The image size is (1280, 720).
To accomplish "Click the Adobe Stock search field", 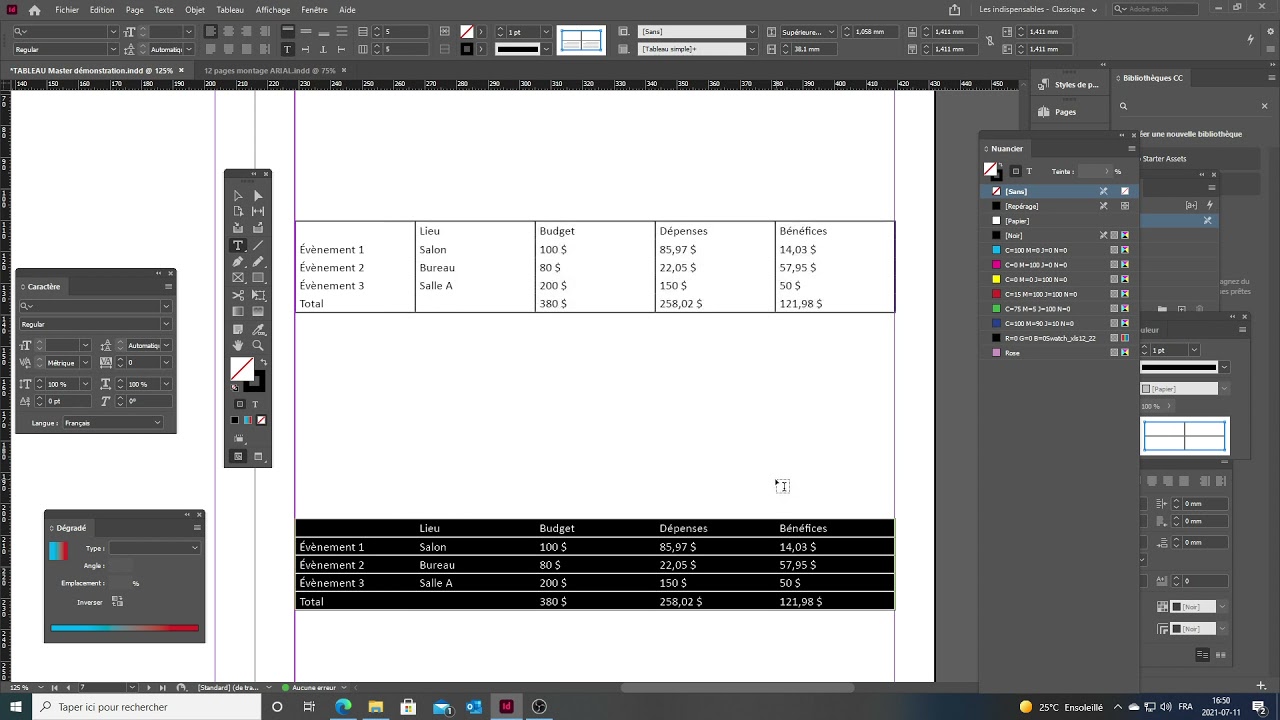I will point(1156,10).
